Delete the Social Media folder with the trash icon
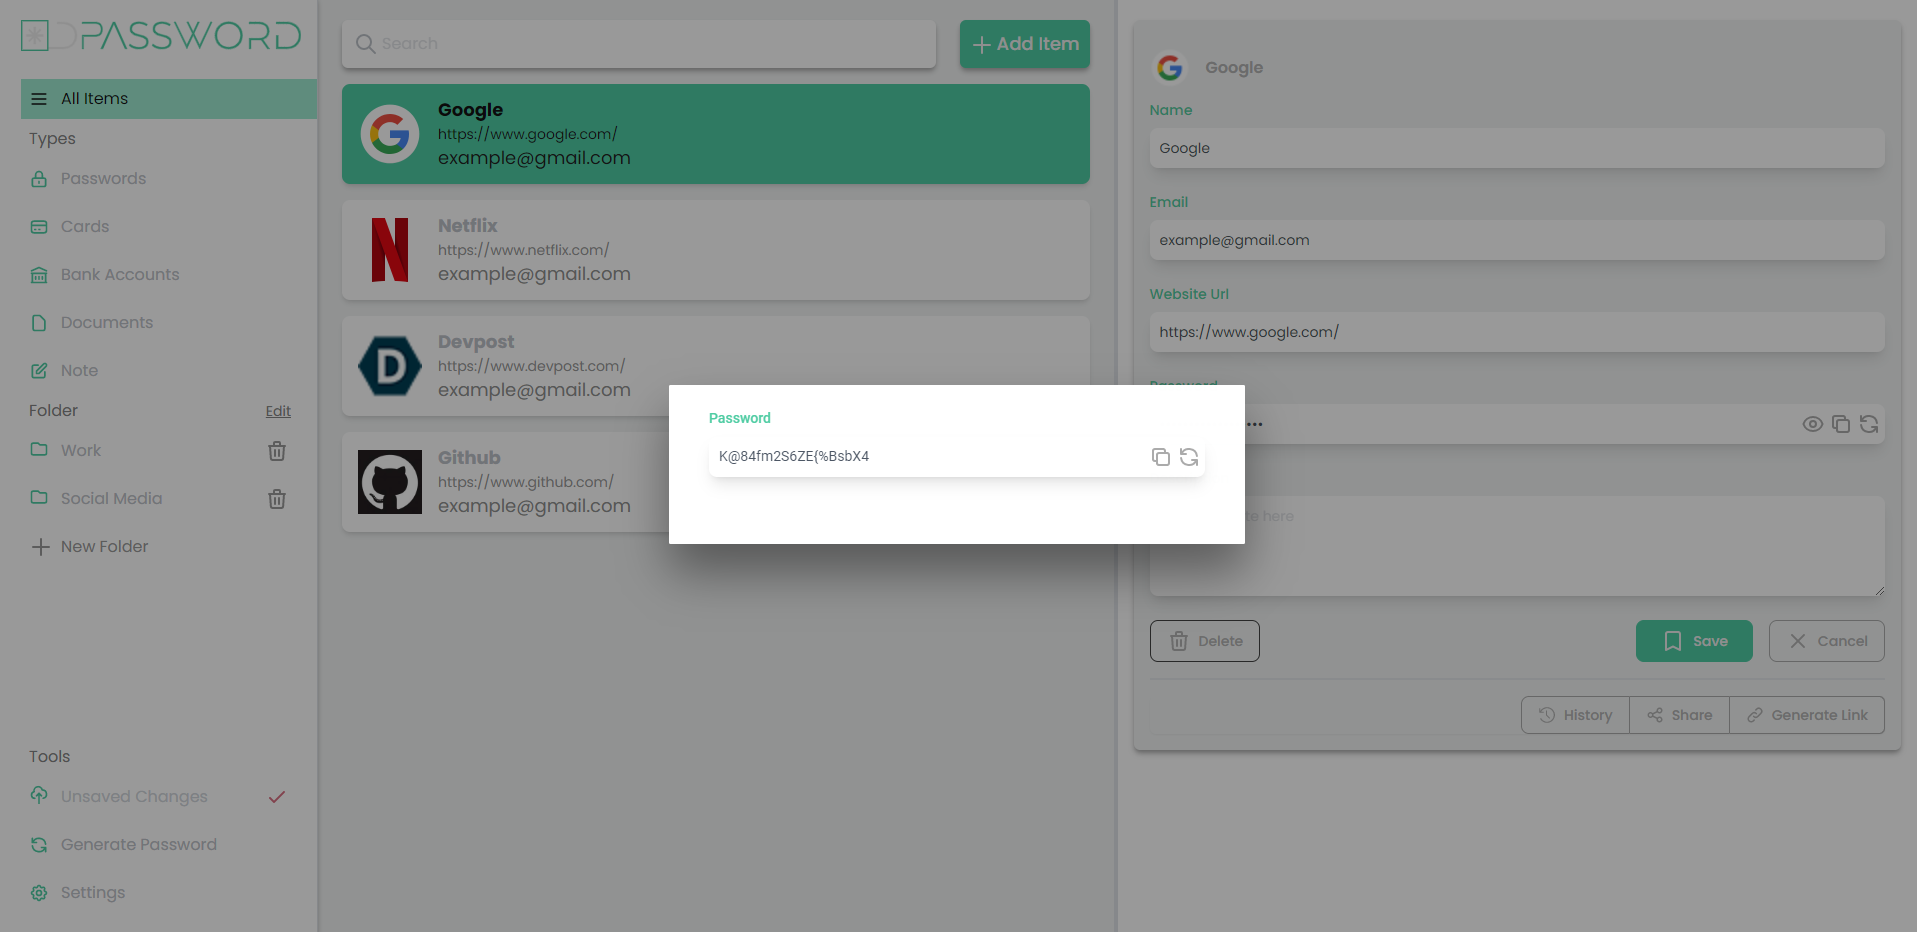The image size is (1917, 932). click(277, 499)
